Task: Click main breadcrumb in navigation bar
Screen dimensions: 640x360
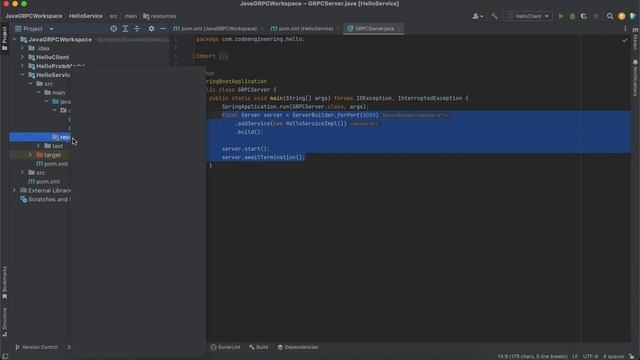Action: click(131, 16)
